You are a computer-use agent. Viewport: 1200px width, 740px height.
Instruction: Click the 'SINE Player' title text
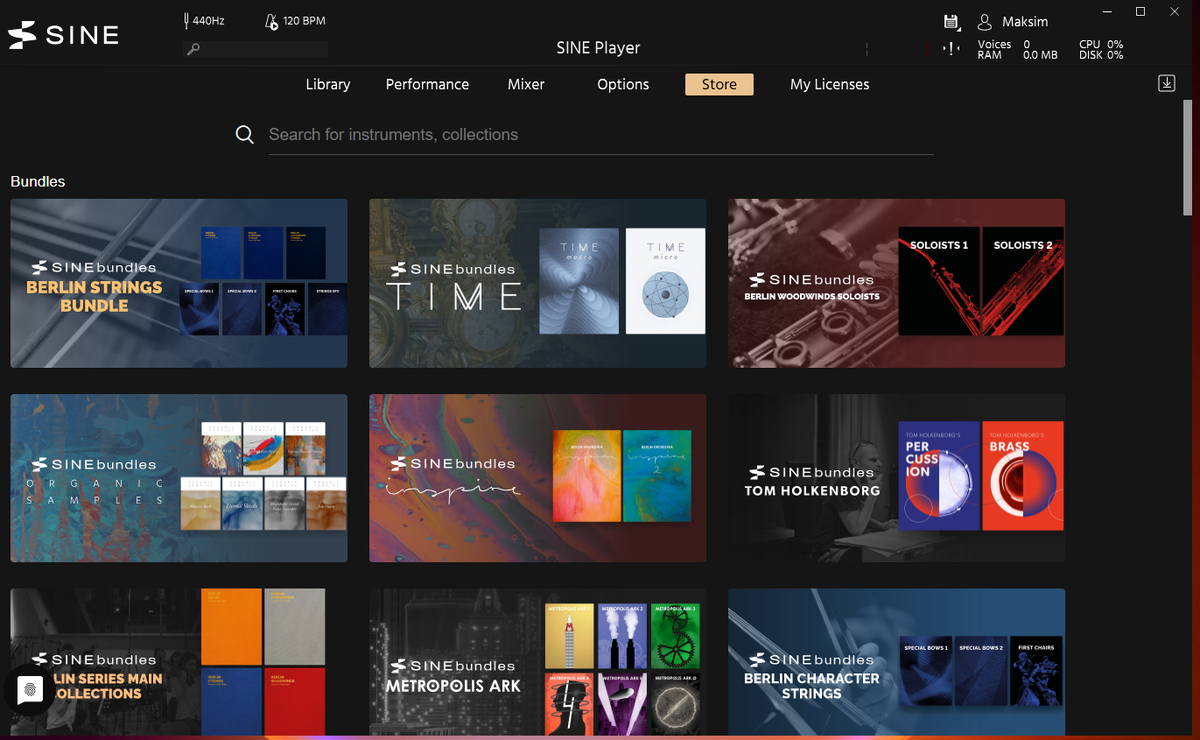[x=598, y=48]
